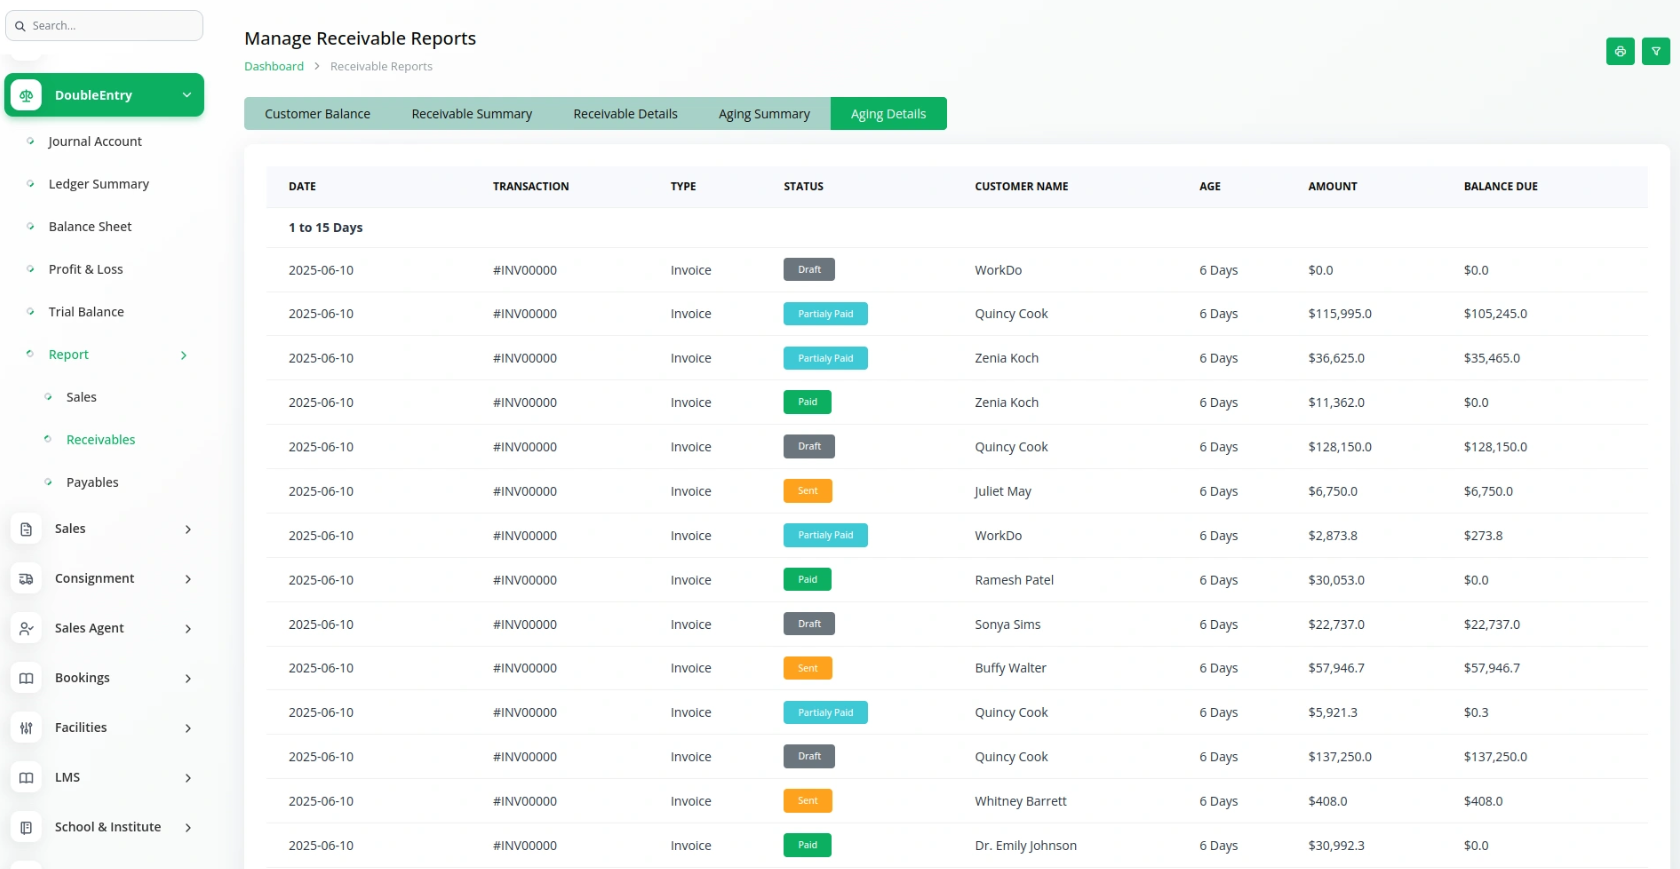Click the Draft badge for Sonya Sims
The image size is (1680, 869).
click(x=809, y=624)
